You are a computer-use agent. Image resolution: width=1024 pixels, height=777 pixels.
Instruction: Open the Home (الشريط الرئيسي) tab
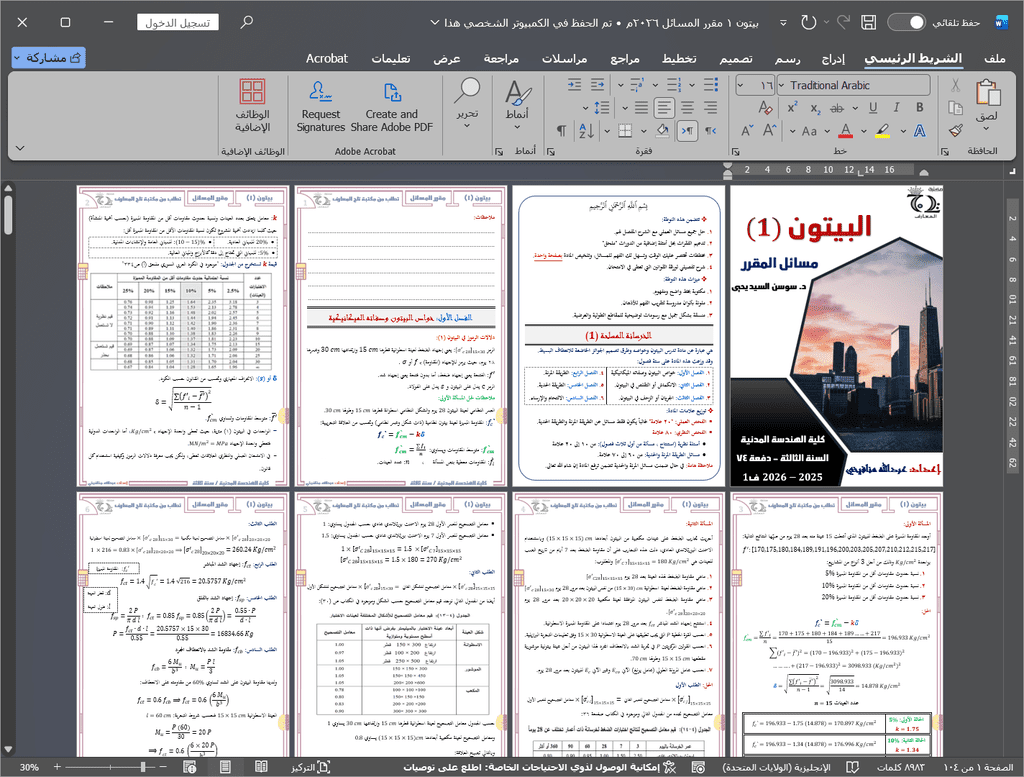point(913,58)
